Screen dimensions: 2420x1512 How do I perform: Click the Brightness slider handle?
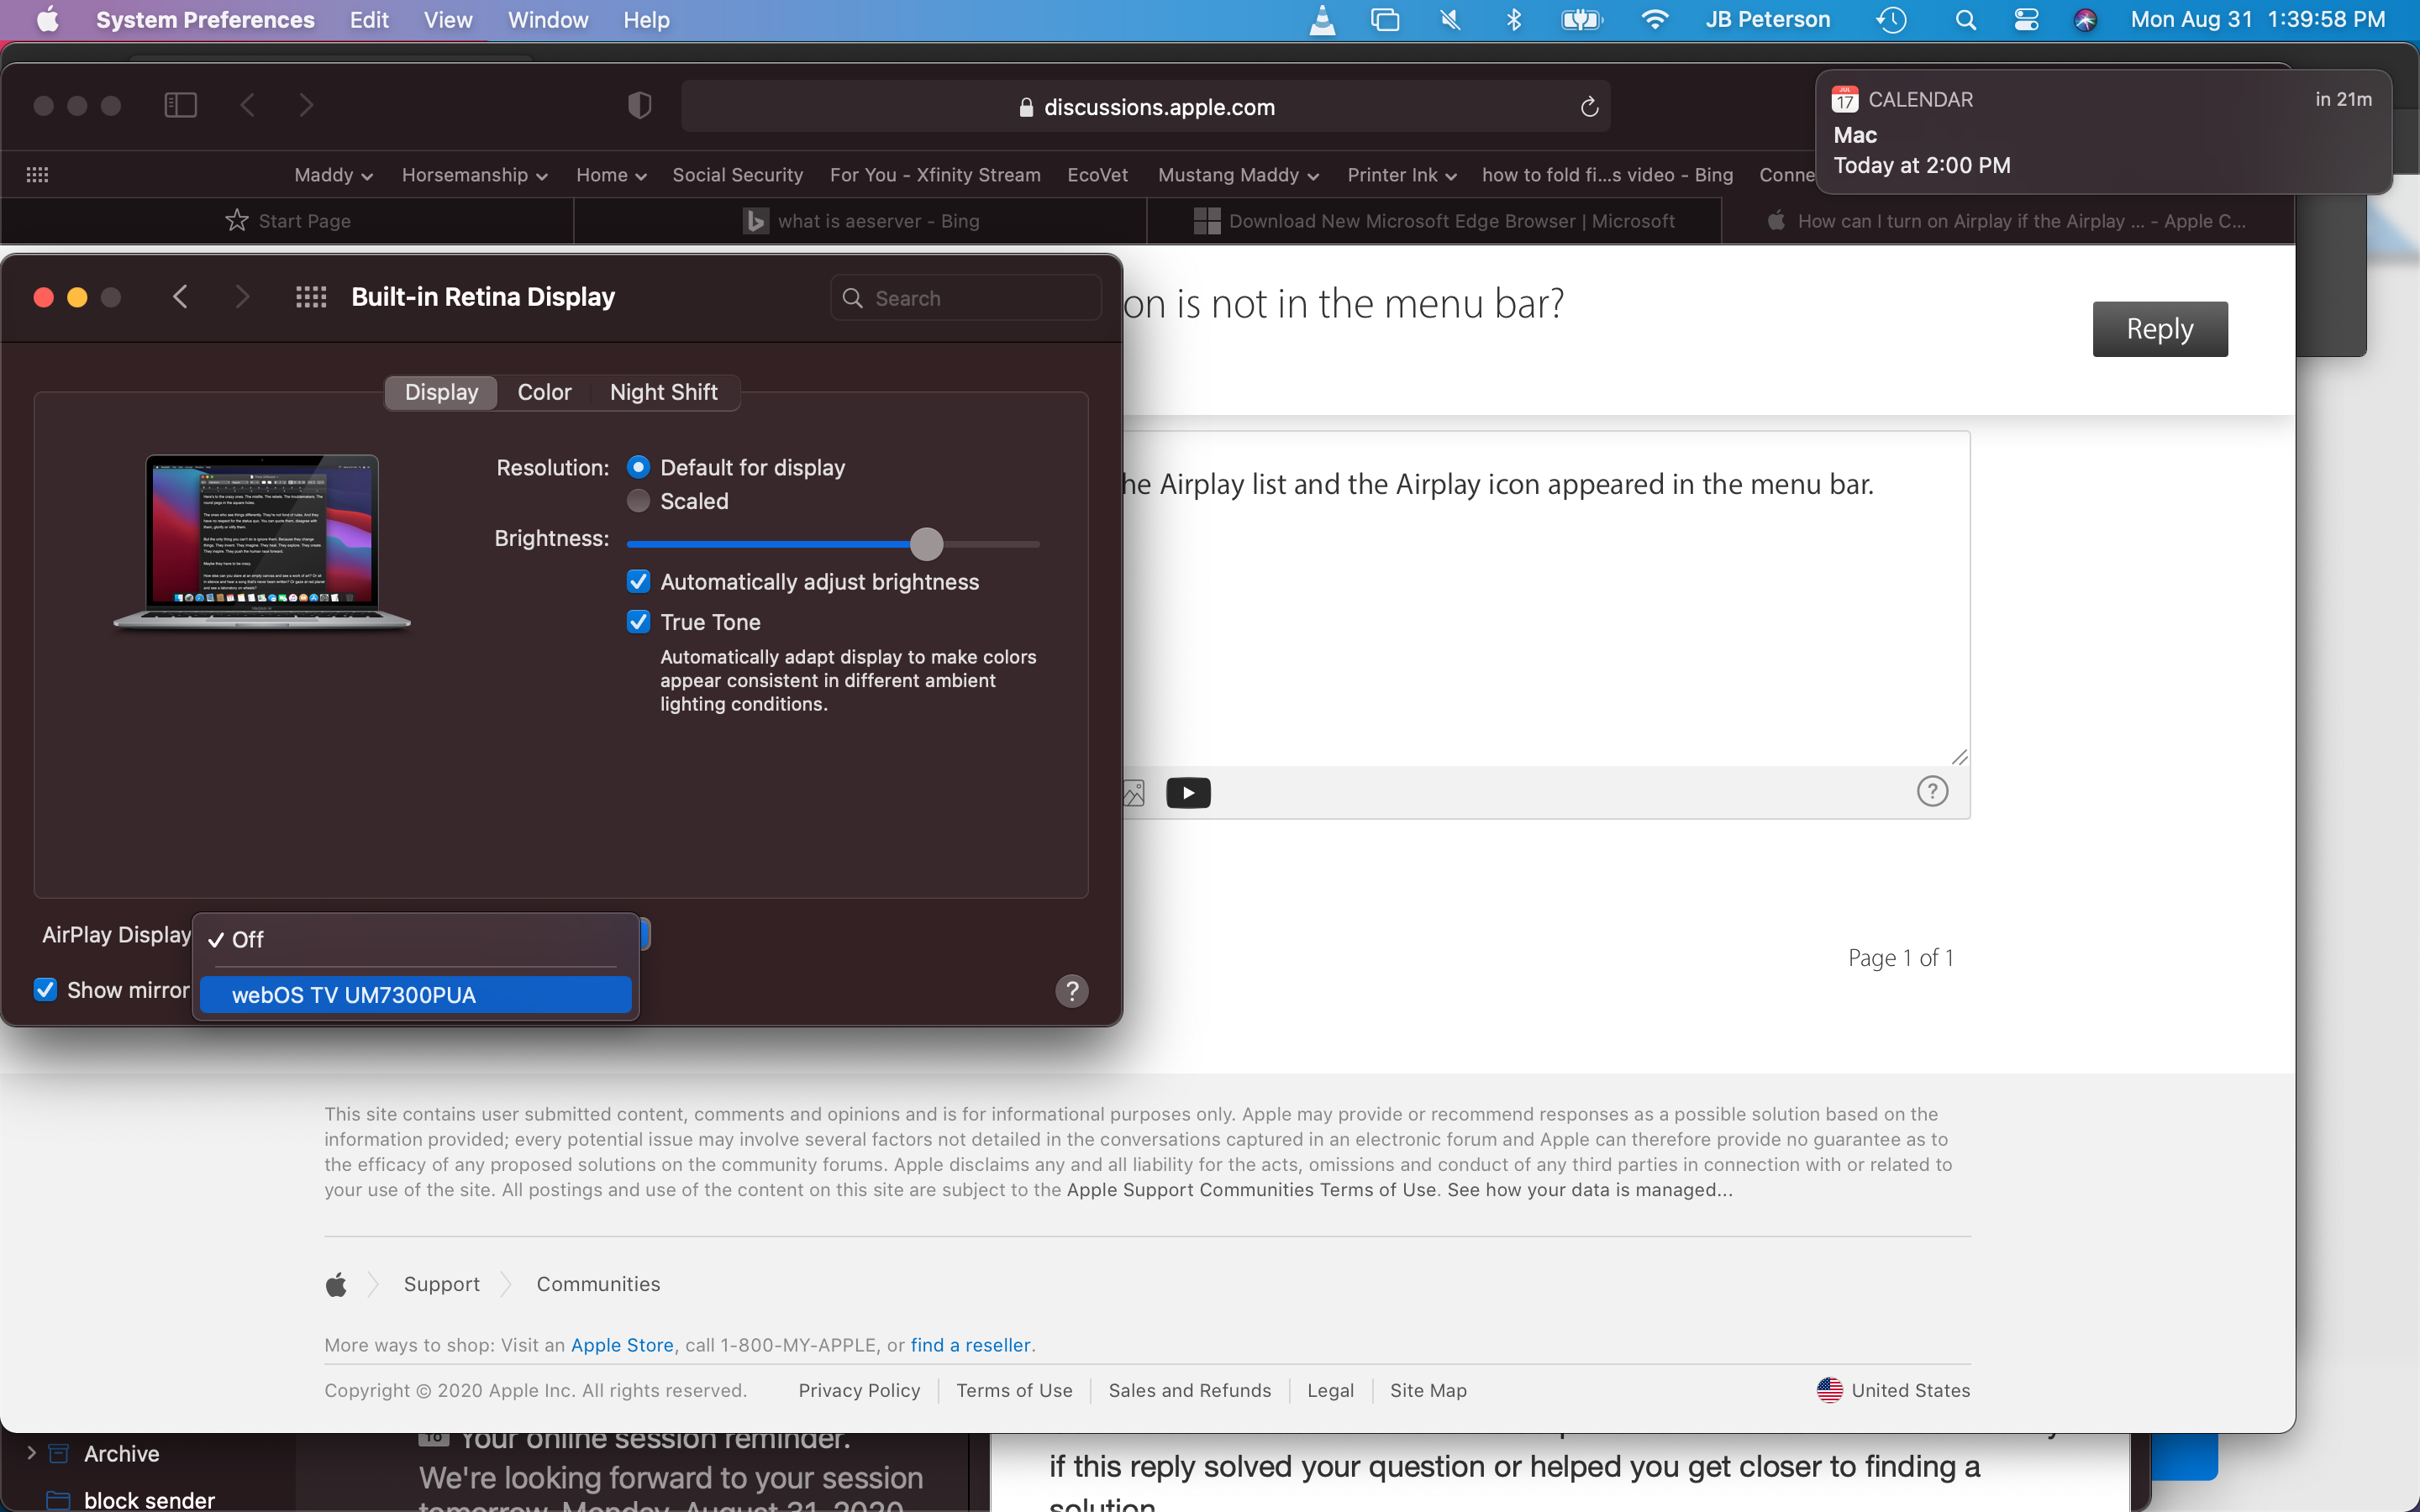click(926, 544)
